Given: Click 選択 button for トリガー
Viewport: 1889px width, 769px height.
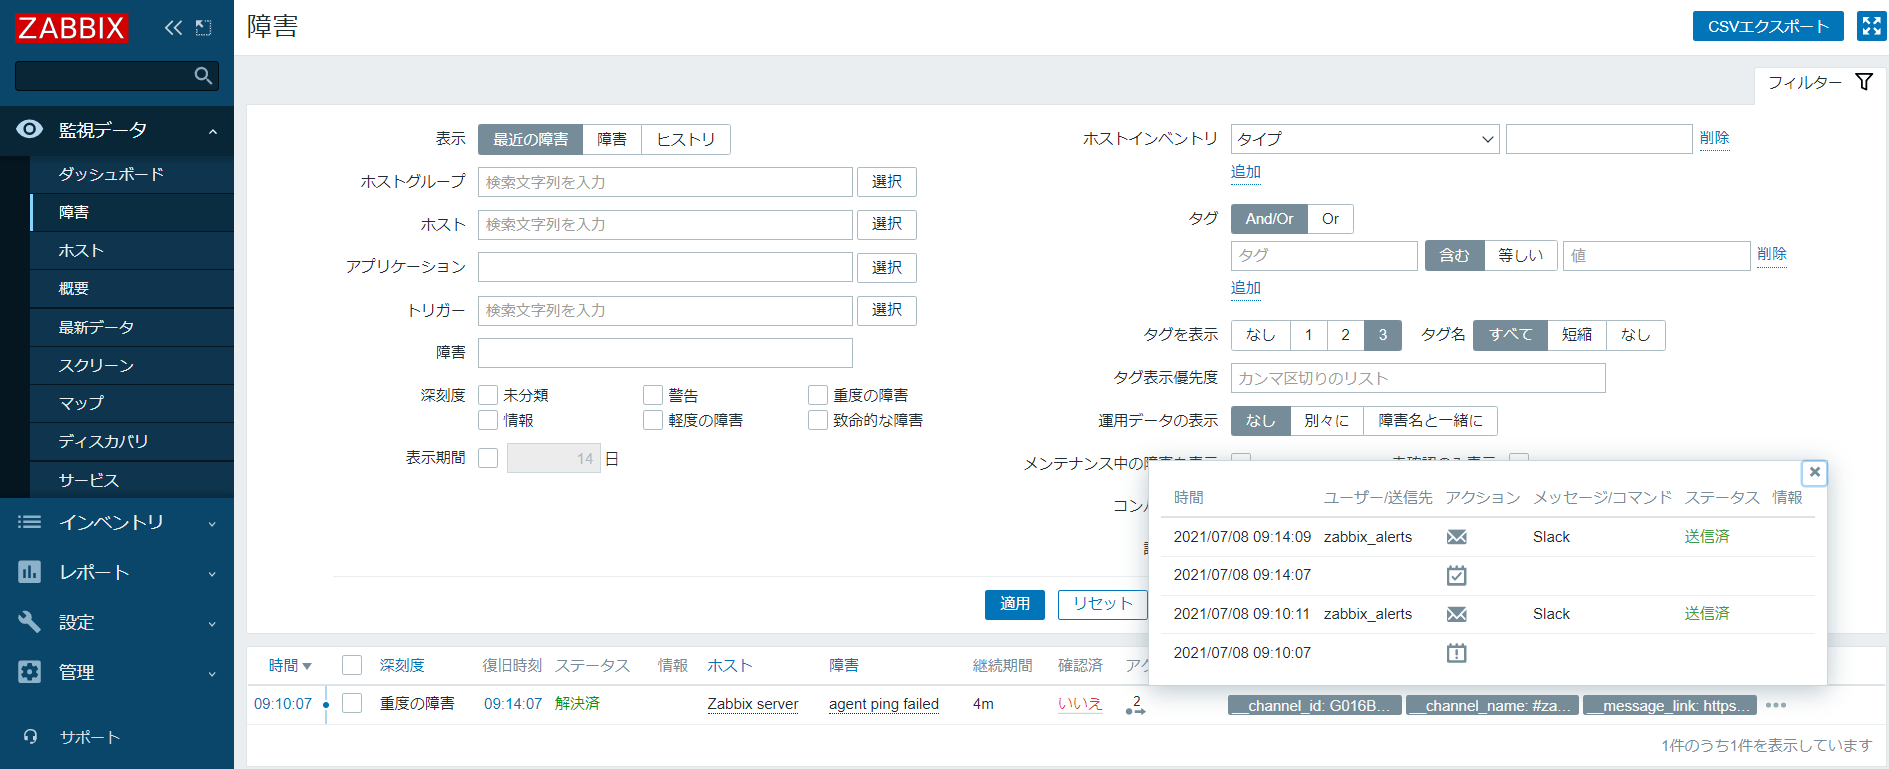Looking at the screenshot, I should (887, 310).
